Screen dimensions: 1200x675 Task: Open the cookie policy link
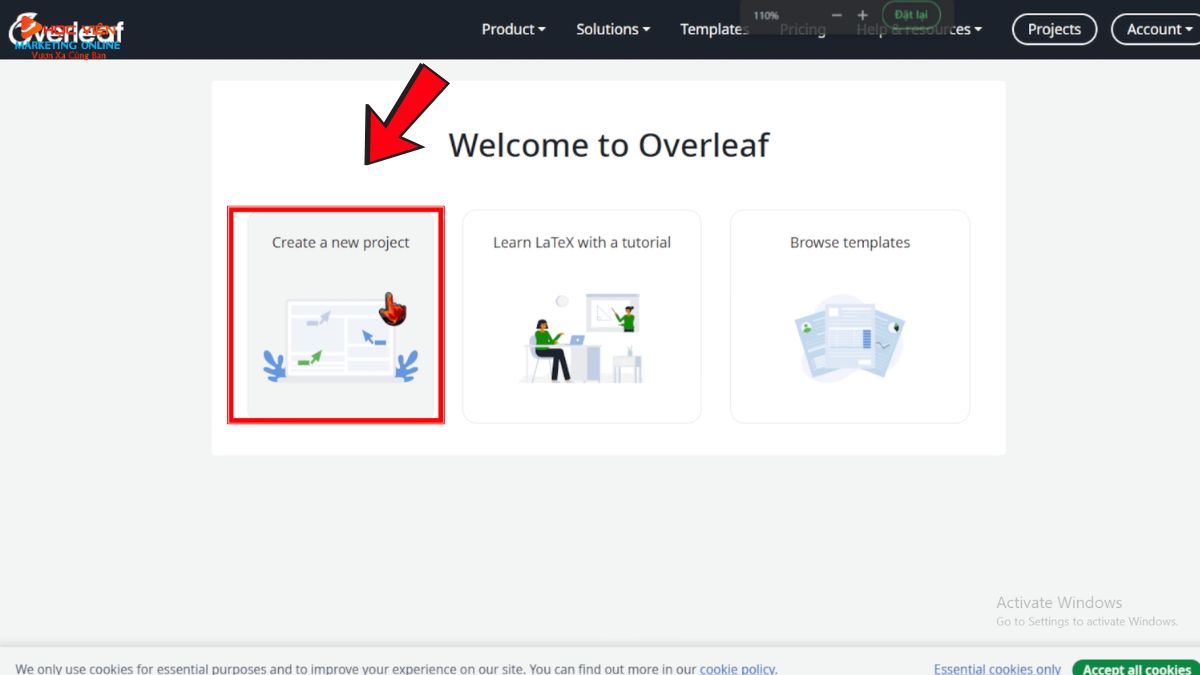coord(738,668)
